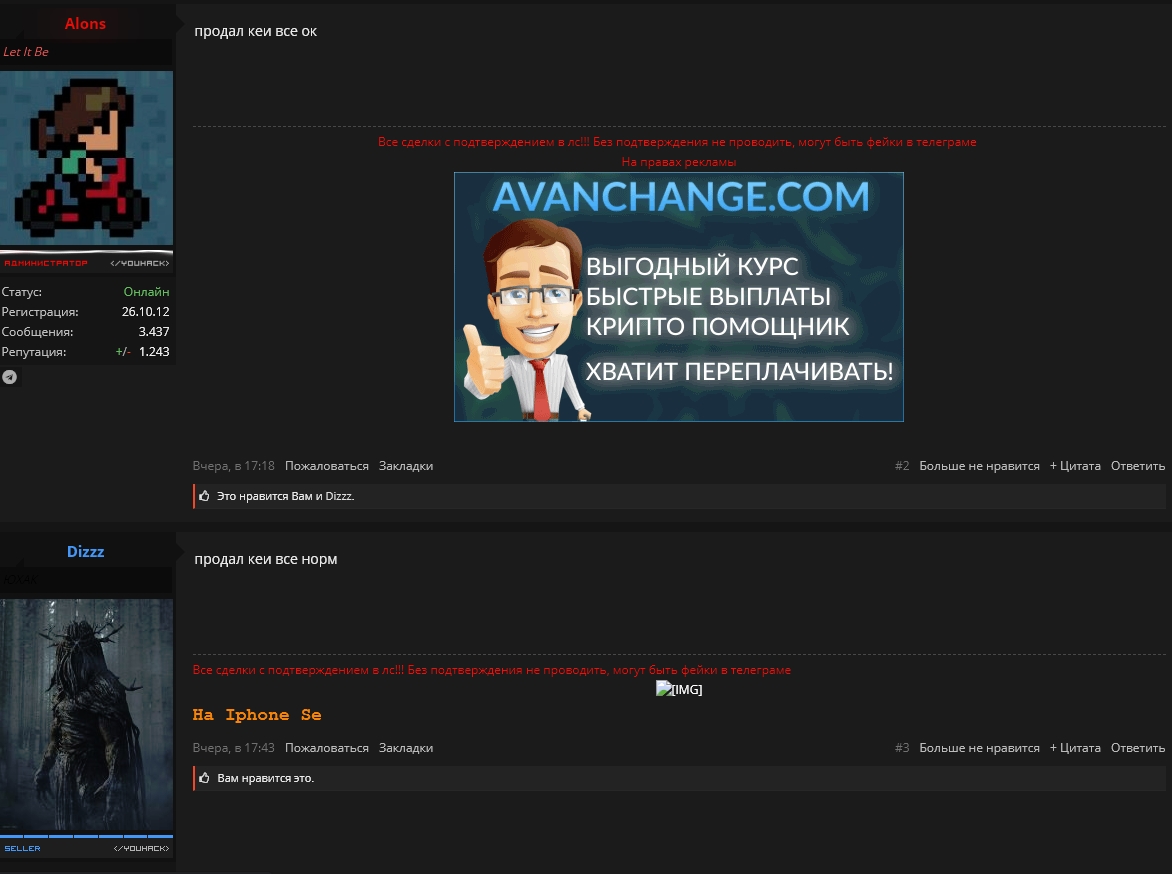1172x874 pixels.
Task: Bookmark post #3 via Закладки
Action: [406, 748]
